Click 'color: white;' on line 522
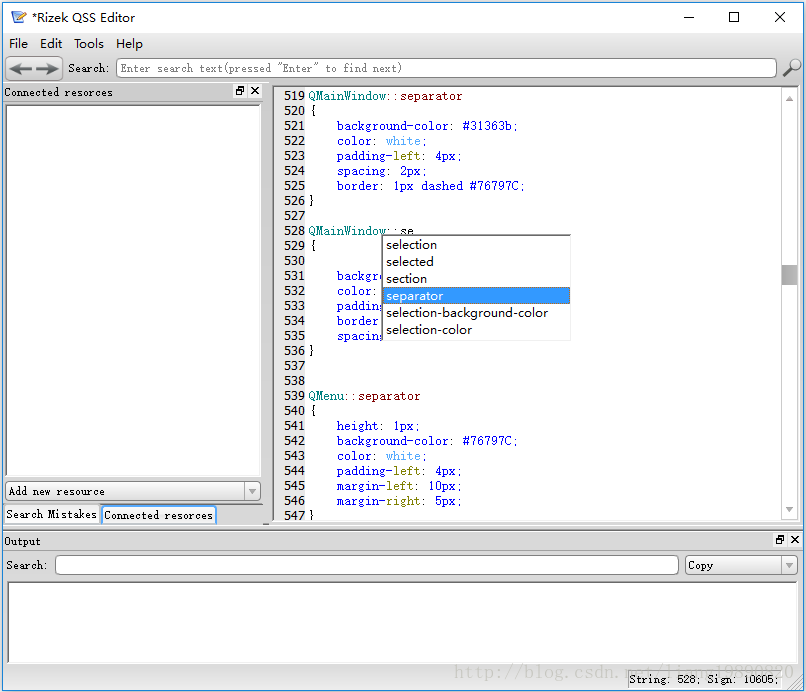 [381, 141]
